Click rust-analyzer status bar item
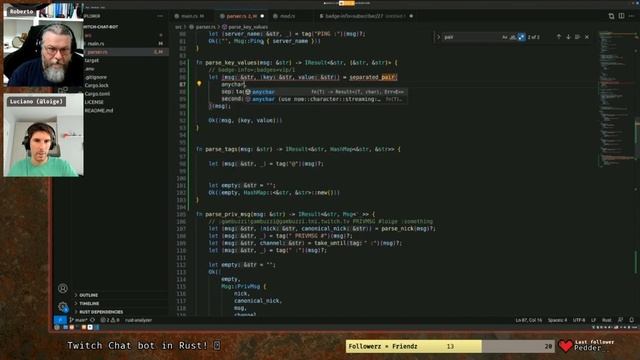The height and width of the screenshot is (360, 640). (x=139, y=320)
